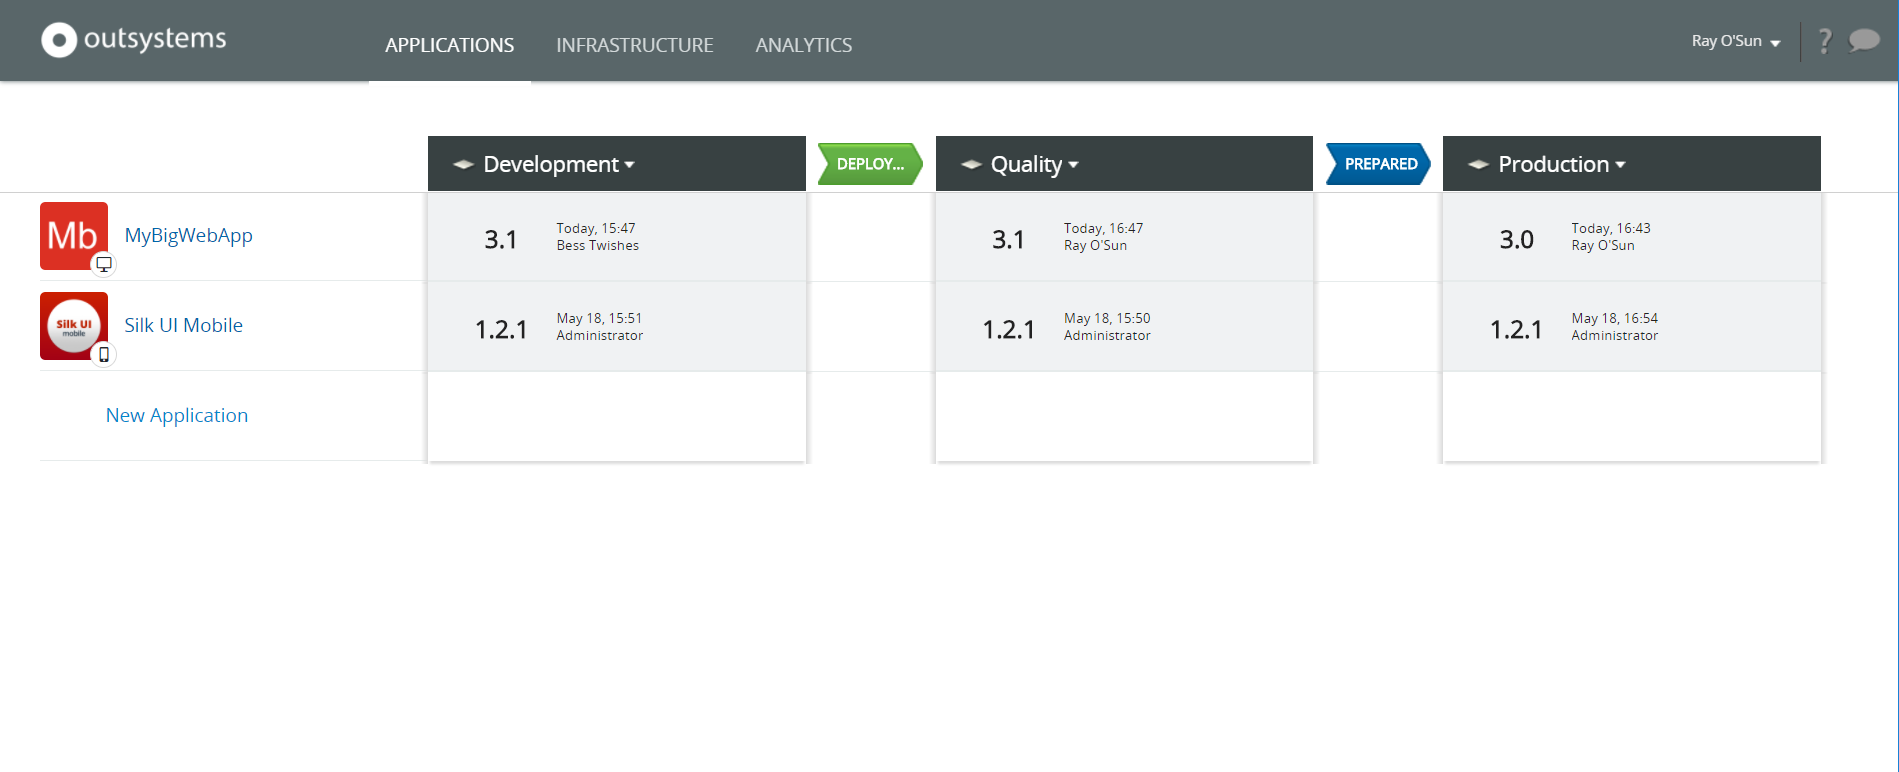This screenshot has height=772, width=1899.
Task: Click the New Application link
Action: coord(177,415)
